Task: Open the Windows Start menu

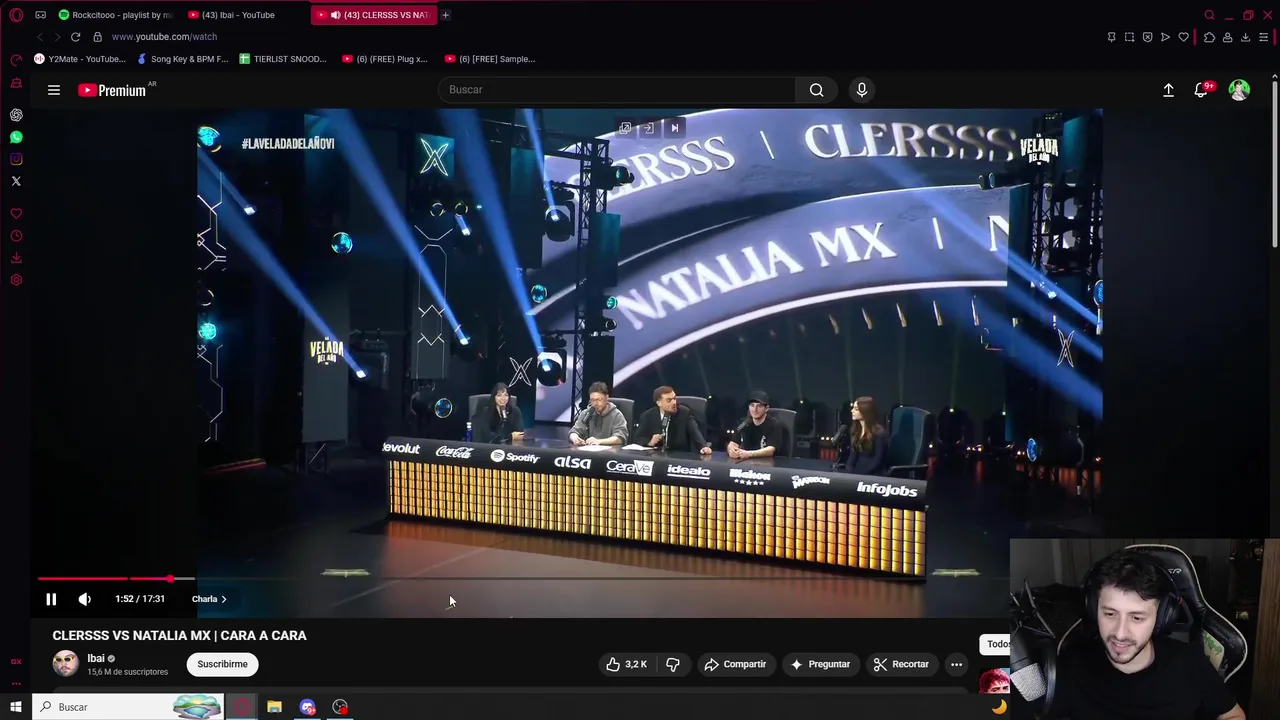Action: click(16, 707)
